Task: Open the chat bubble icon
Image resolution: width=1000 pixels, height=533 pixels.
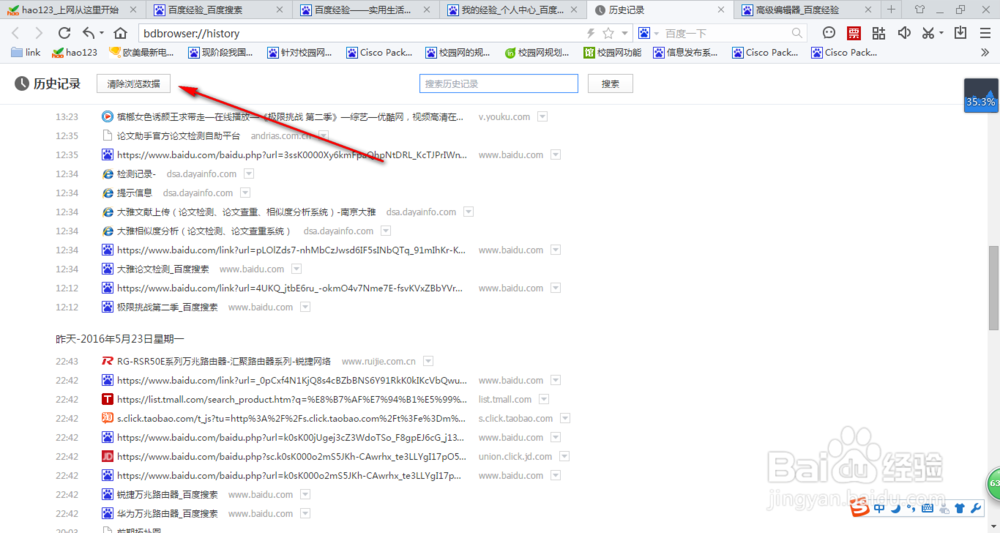Action: pyautogui.click(x=828, y=33)
